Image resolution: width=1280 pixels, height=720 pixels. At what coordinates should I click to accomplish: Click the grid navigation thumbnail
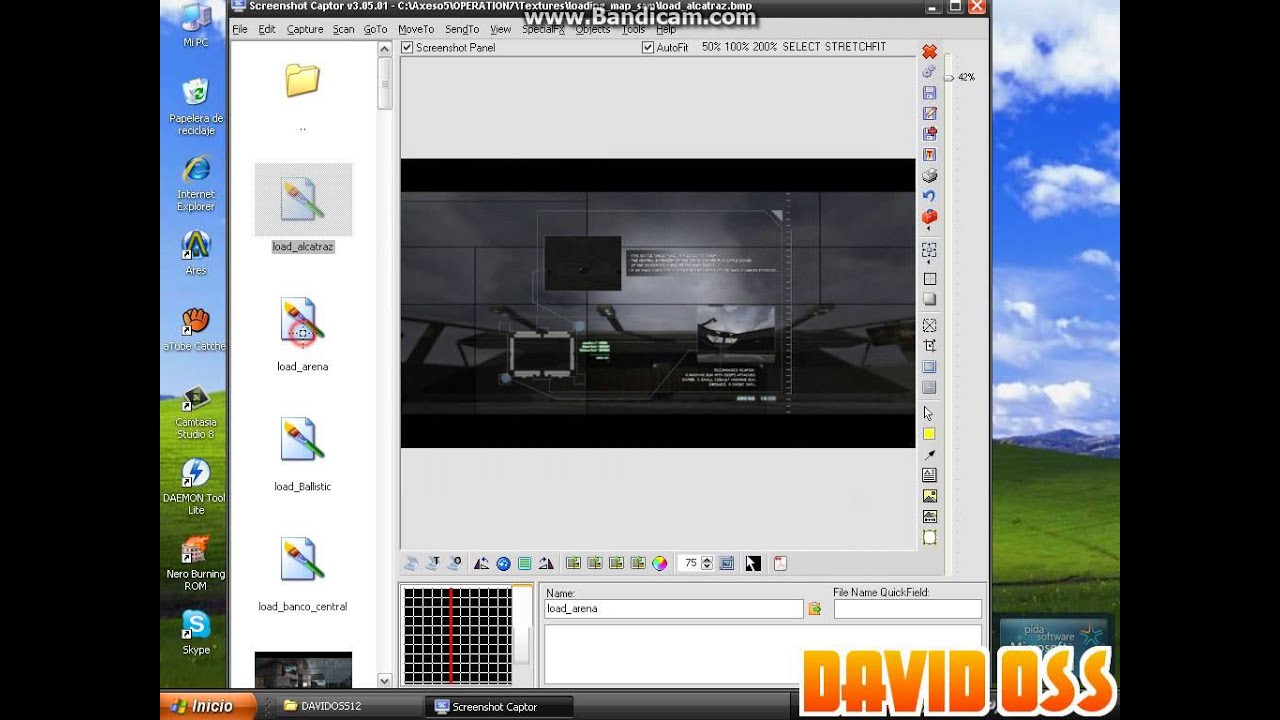(x=457, y=636)
